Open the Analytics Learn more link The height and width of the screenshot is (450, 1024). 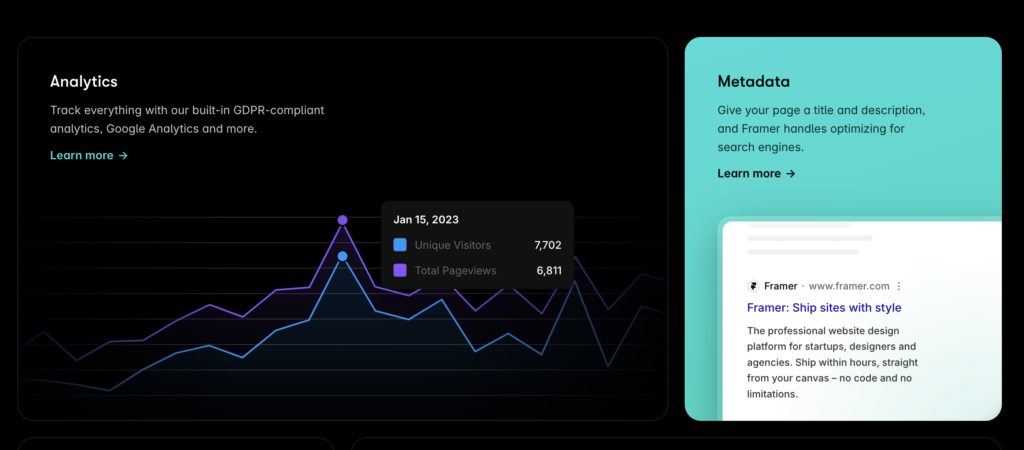(x=89, y=155)
